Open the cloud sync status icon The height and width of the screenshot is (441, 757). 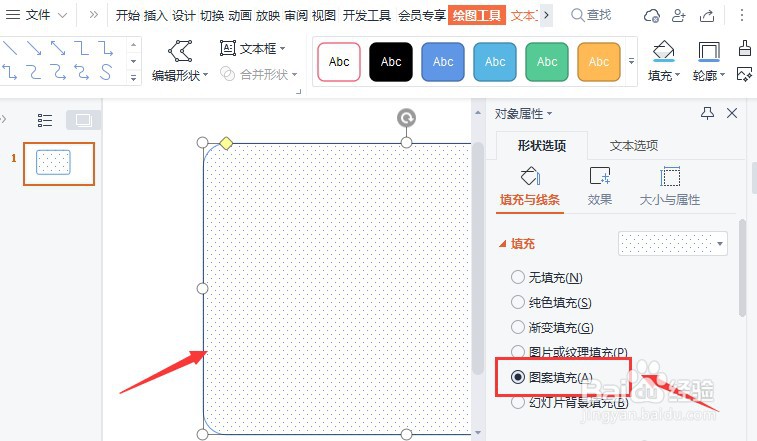pyautogui.click(x=651, y=16)
